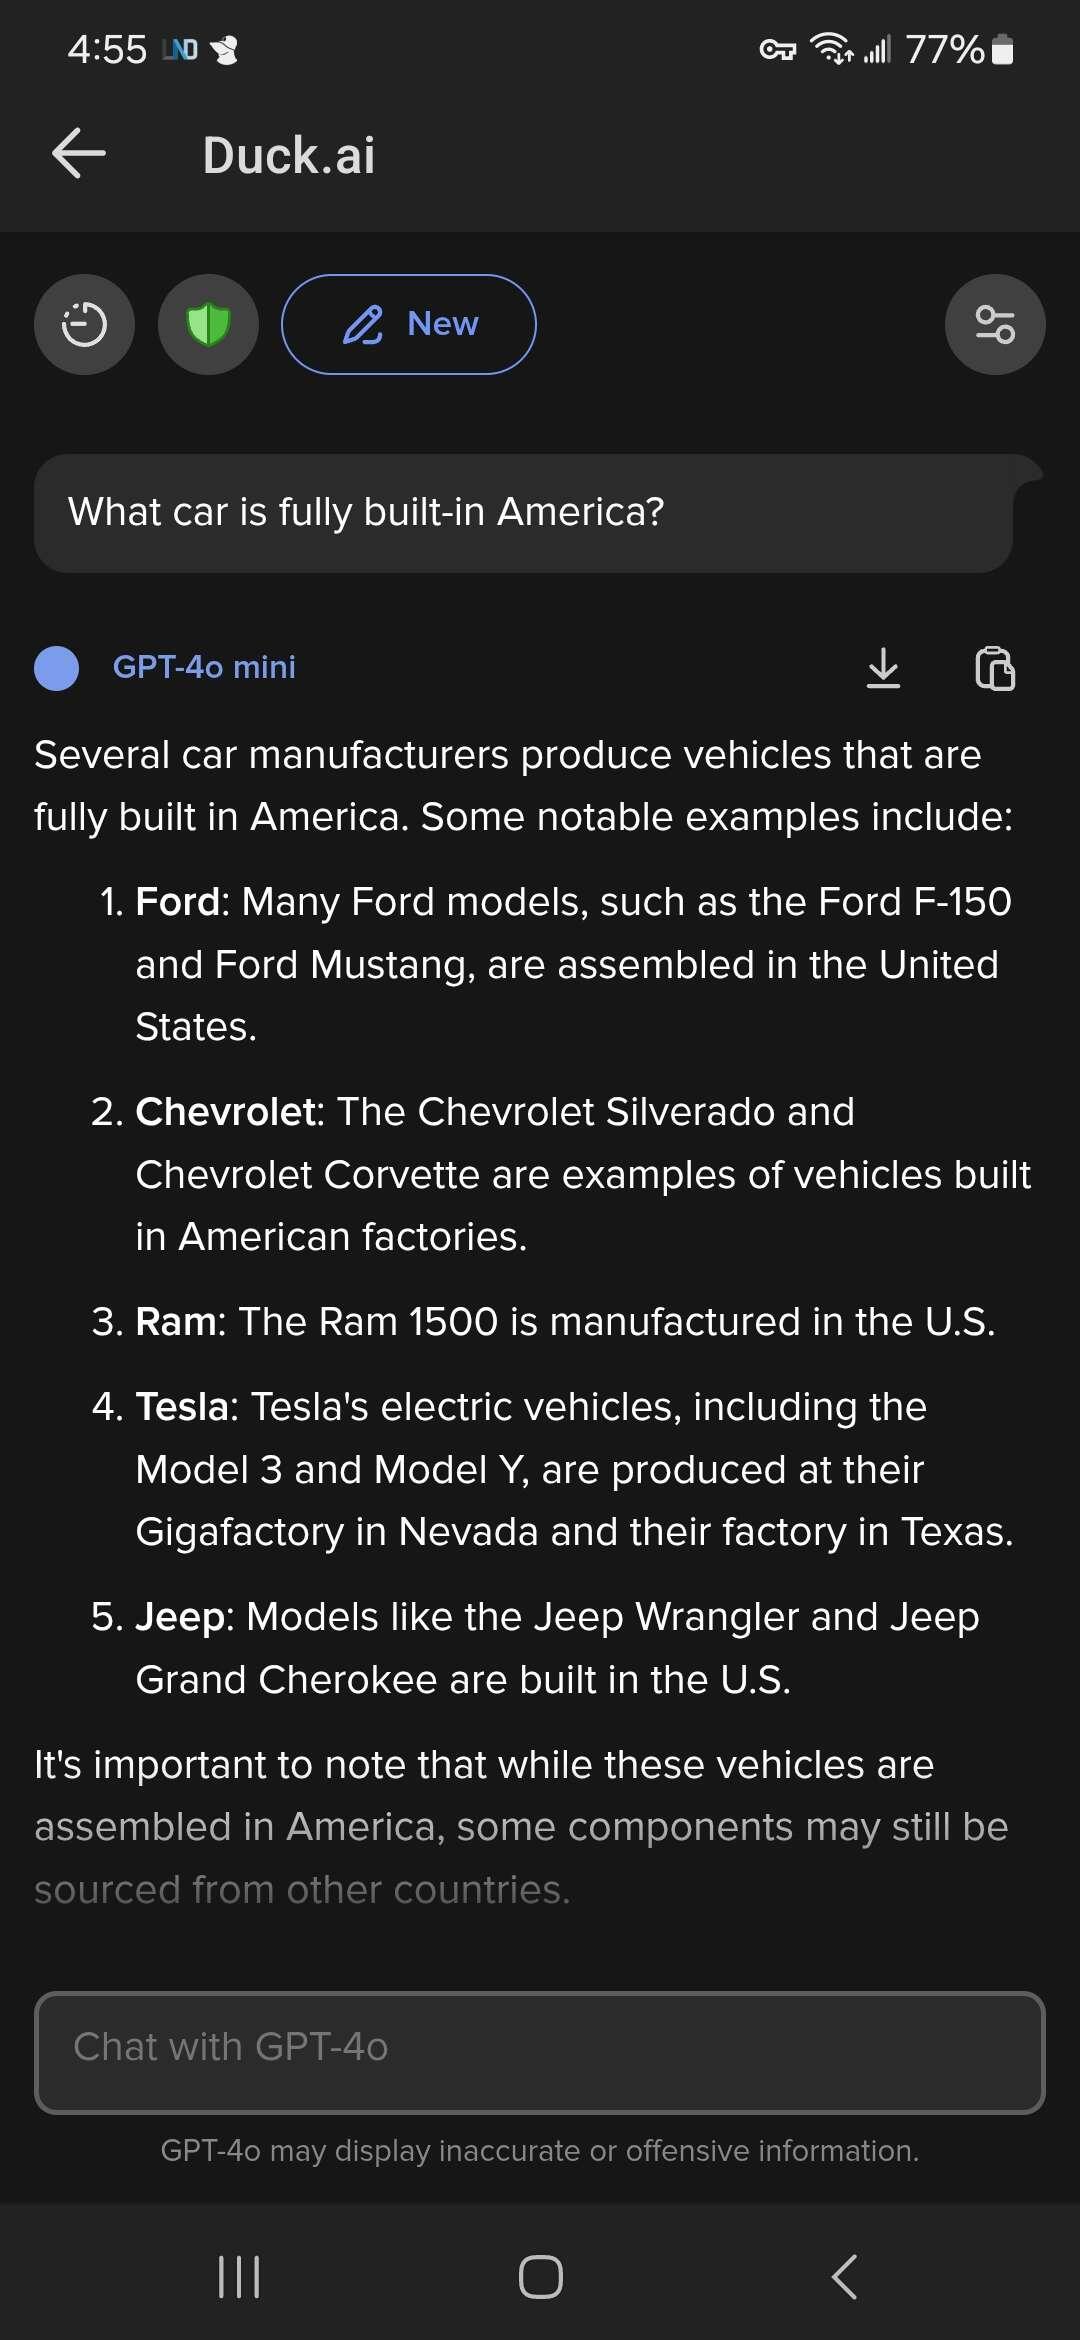1080x2340 pixels.
Task: Open Android recent apps button
Action: 239,2277
